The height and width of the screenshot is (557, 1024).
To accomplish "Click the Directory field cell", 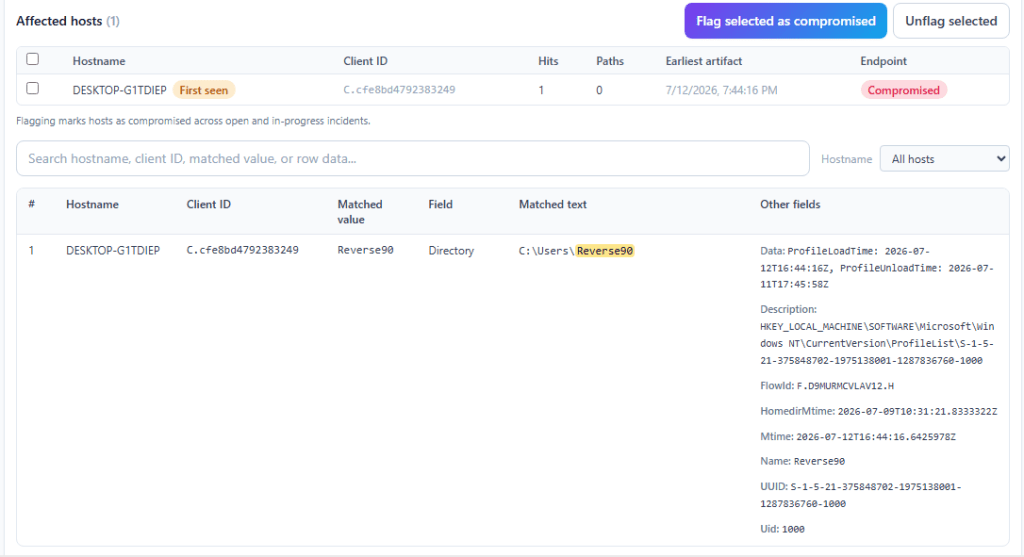I will coord(451,251).
